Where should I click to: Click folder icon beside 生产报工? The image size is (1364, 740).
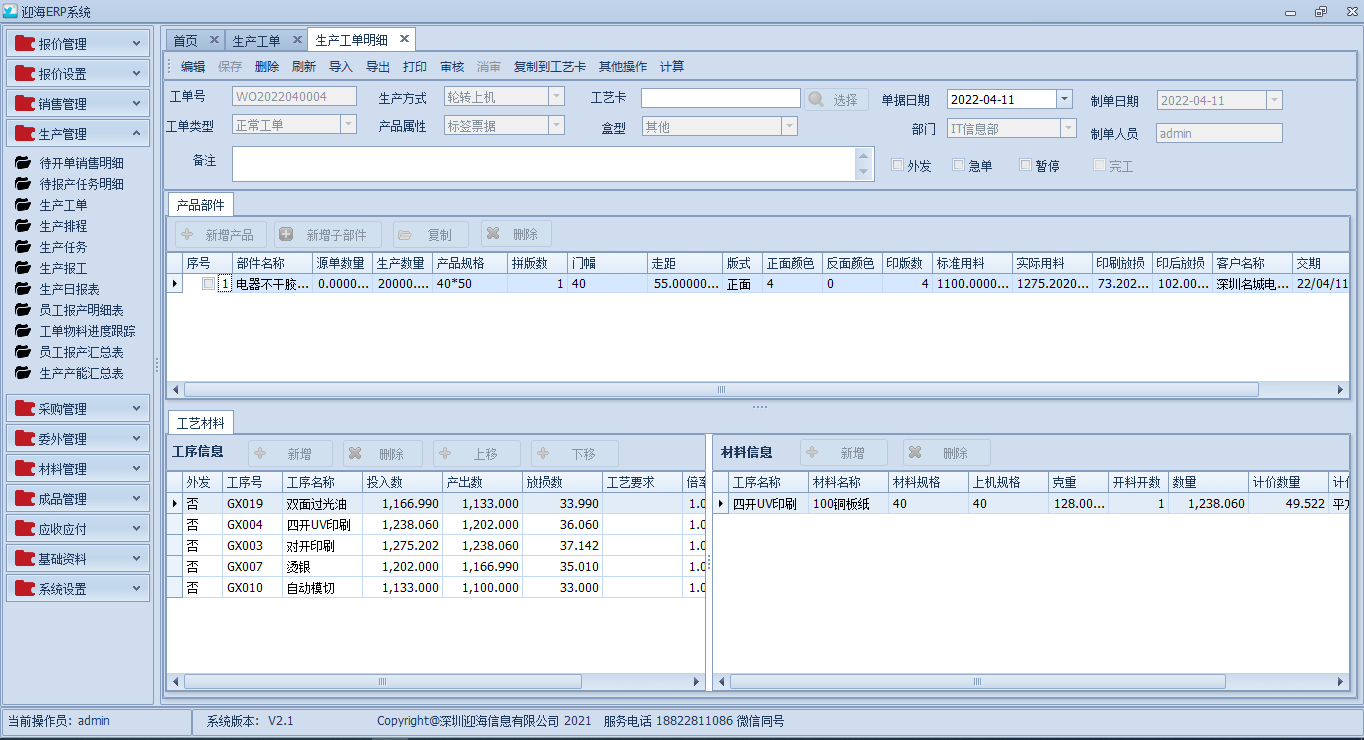click(23, 268)
